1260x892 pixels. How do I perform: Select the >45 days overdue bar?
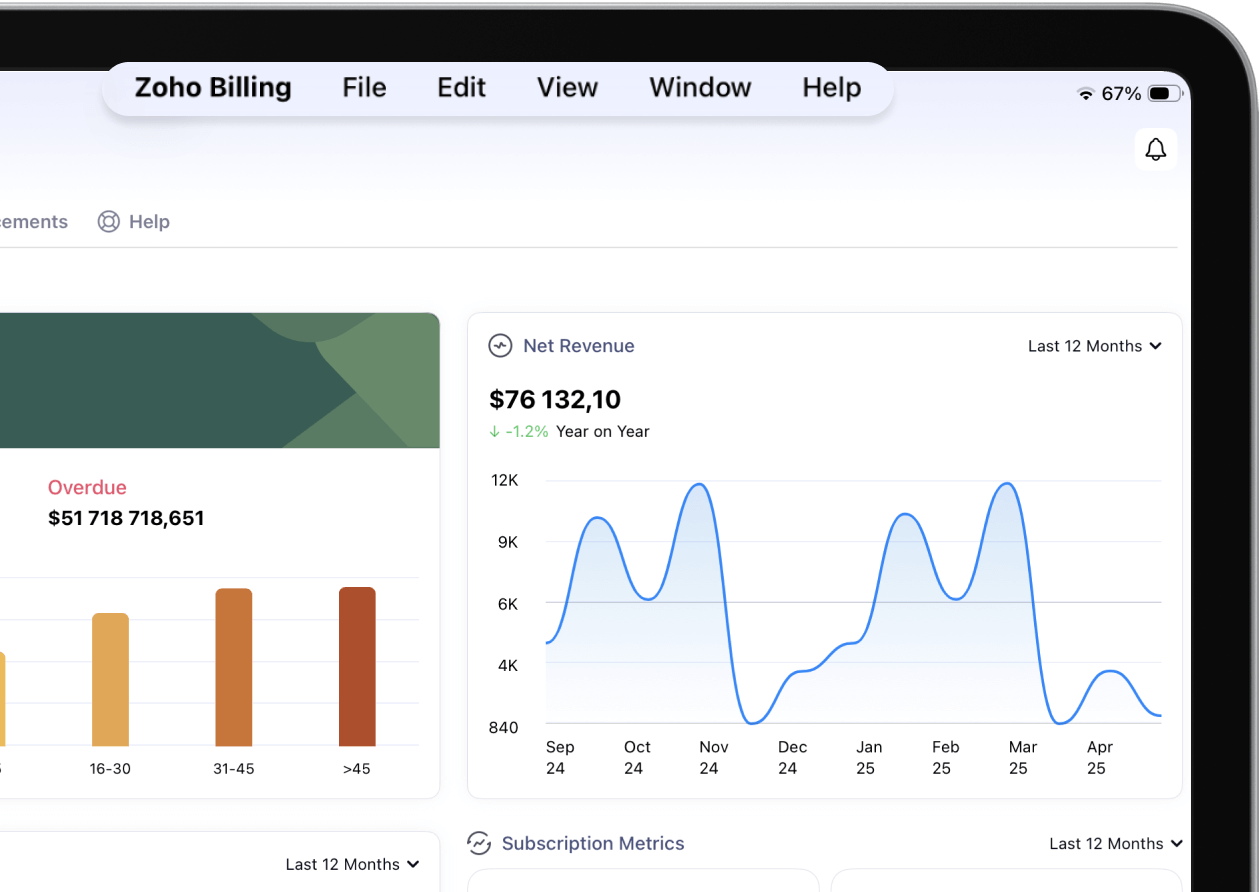click(357, 666)
